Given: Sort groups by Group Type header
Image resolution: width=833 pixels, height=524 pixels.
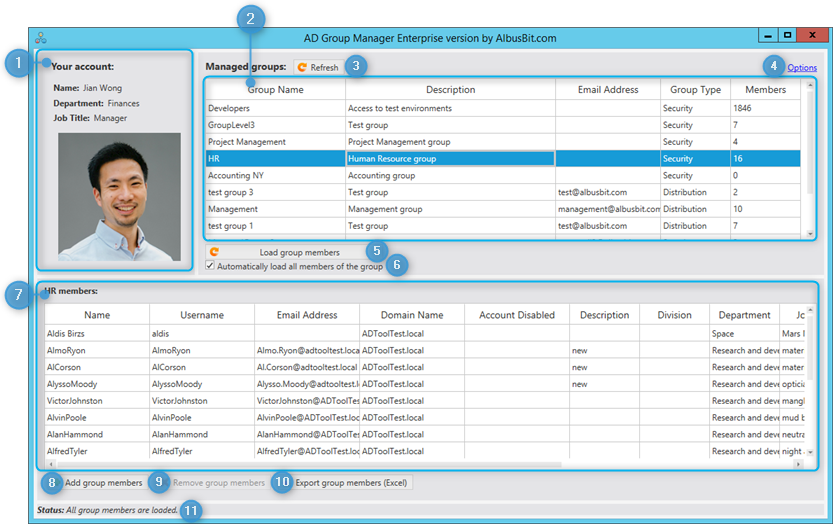Looking at the screenshot, I should coord(695,89).
